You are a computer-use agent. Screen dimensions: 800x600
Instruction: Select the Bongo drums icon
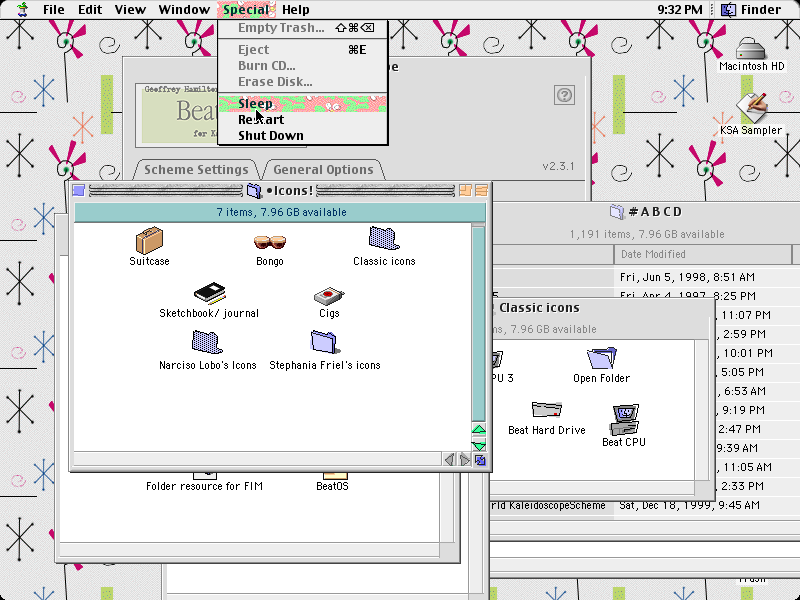(x=269, y=241)
